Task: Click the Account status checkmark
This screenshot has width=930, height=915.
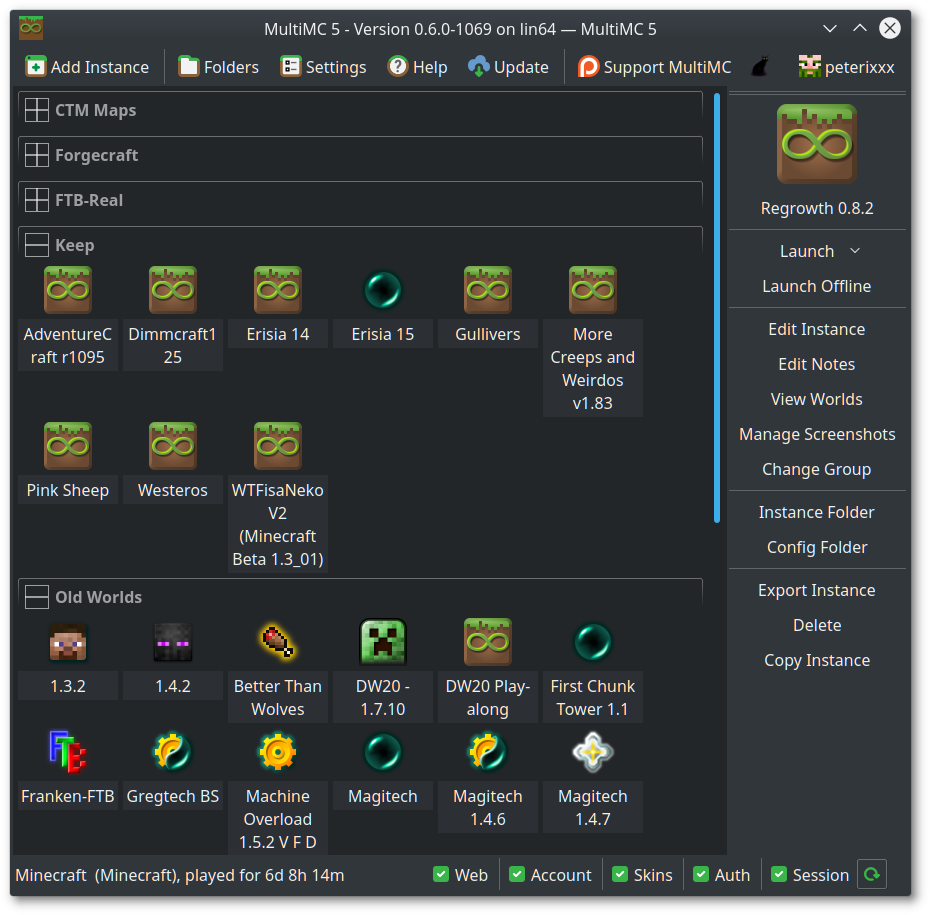Action: pyautogui.click(x=517, y=874)
